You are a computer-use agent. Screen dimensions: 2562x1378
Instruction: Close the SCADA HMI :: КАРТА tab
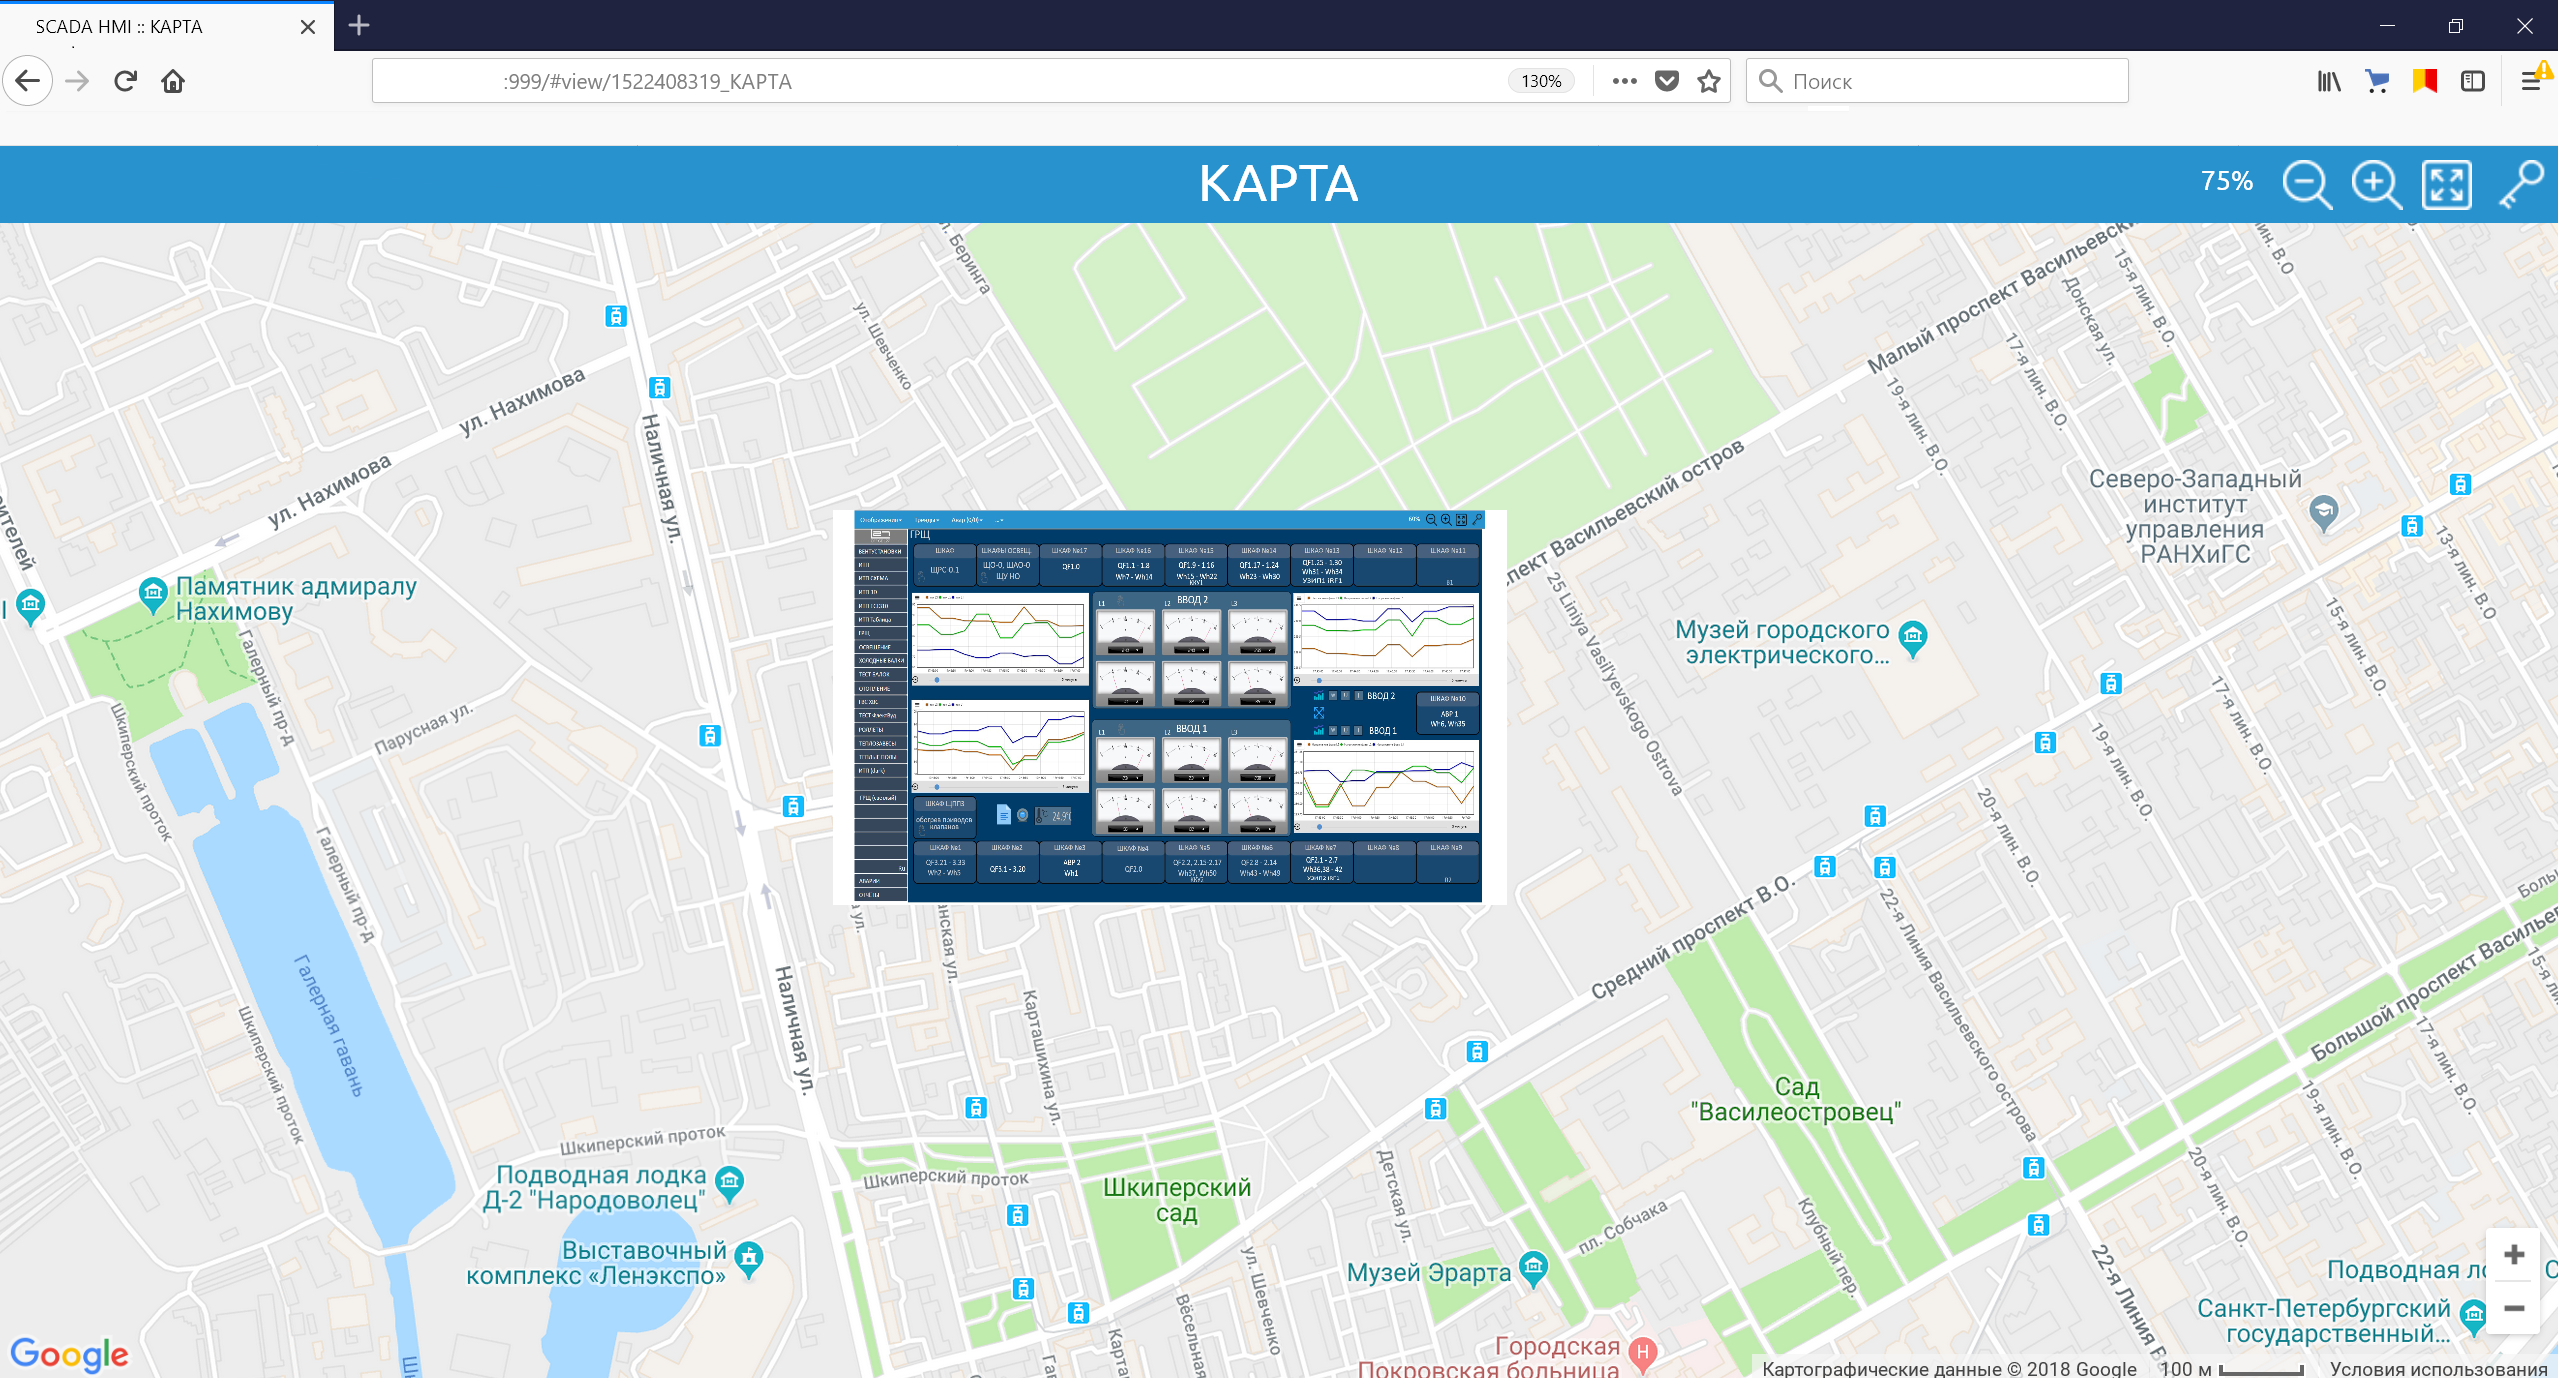pyautogui.click(x=308, y=27)
